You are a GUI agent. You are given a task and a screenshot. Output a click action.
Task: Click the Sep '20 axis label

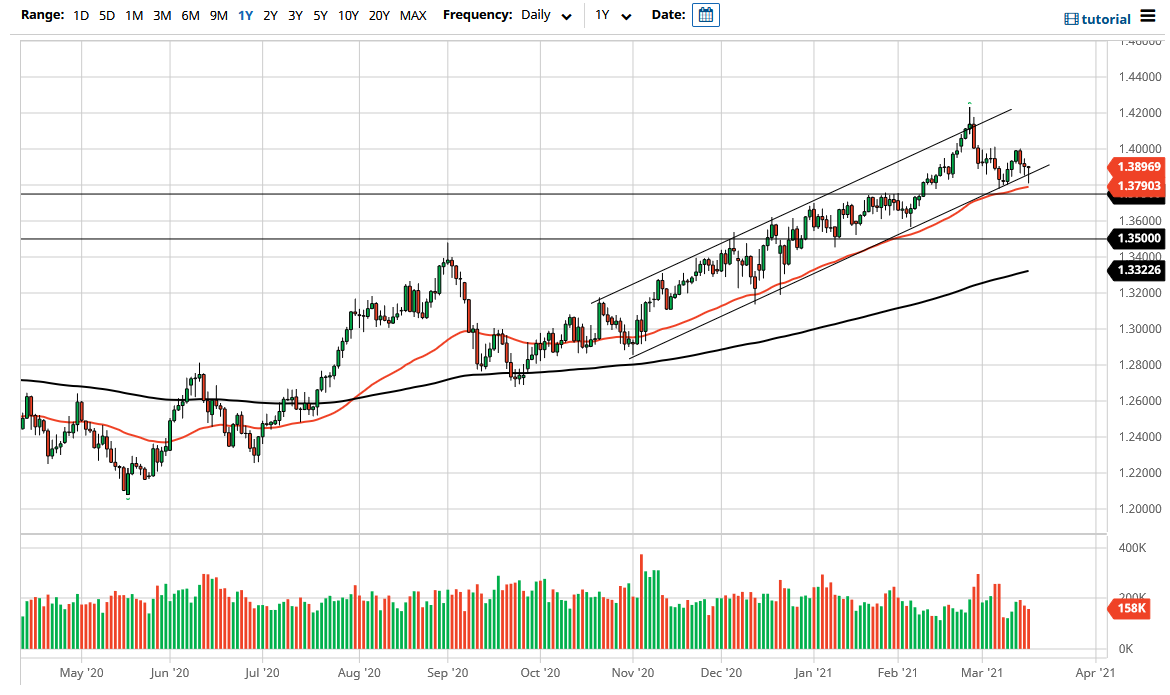click(x=448, y=673)
